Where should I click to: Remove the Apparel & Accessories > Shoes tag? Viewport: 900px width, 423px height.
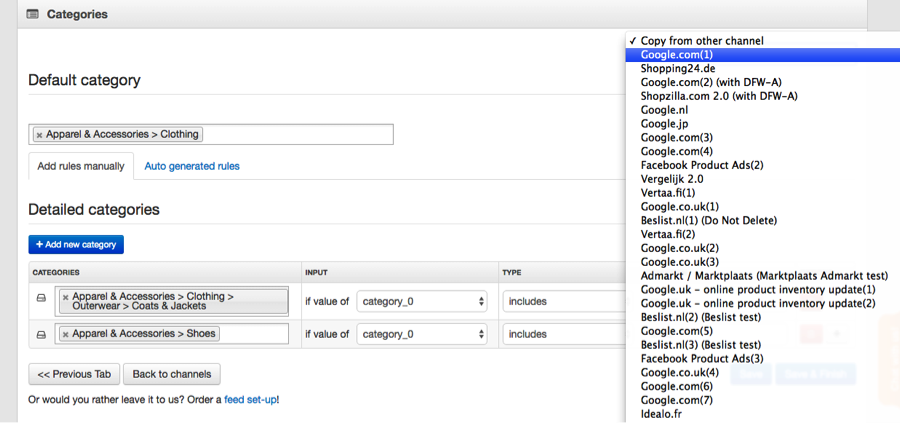[65, 334]
